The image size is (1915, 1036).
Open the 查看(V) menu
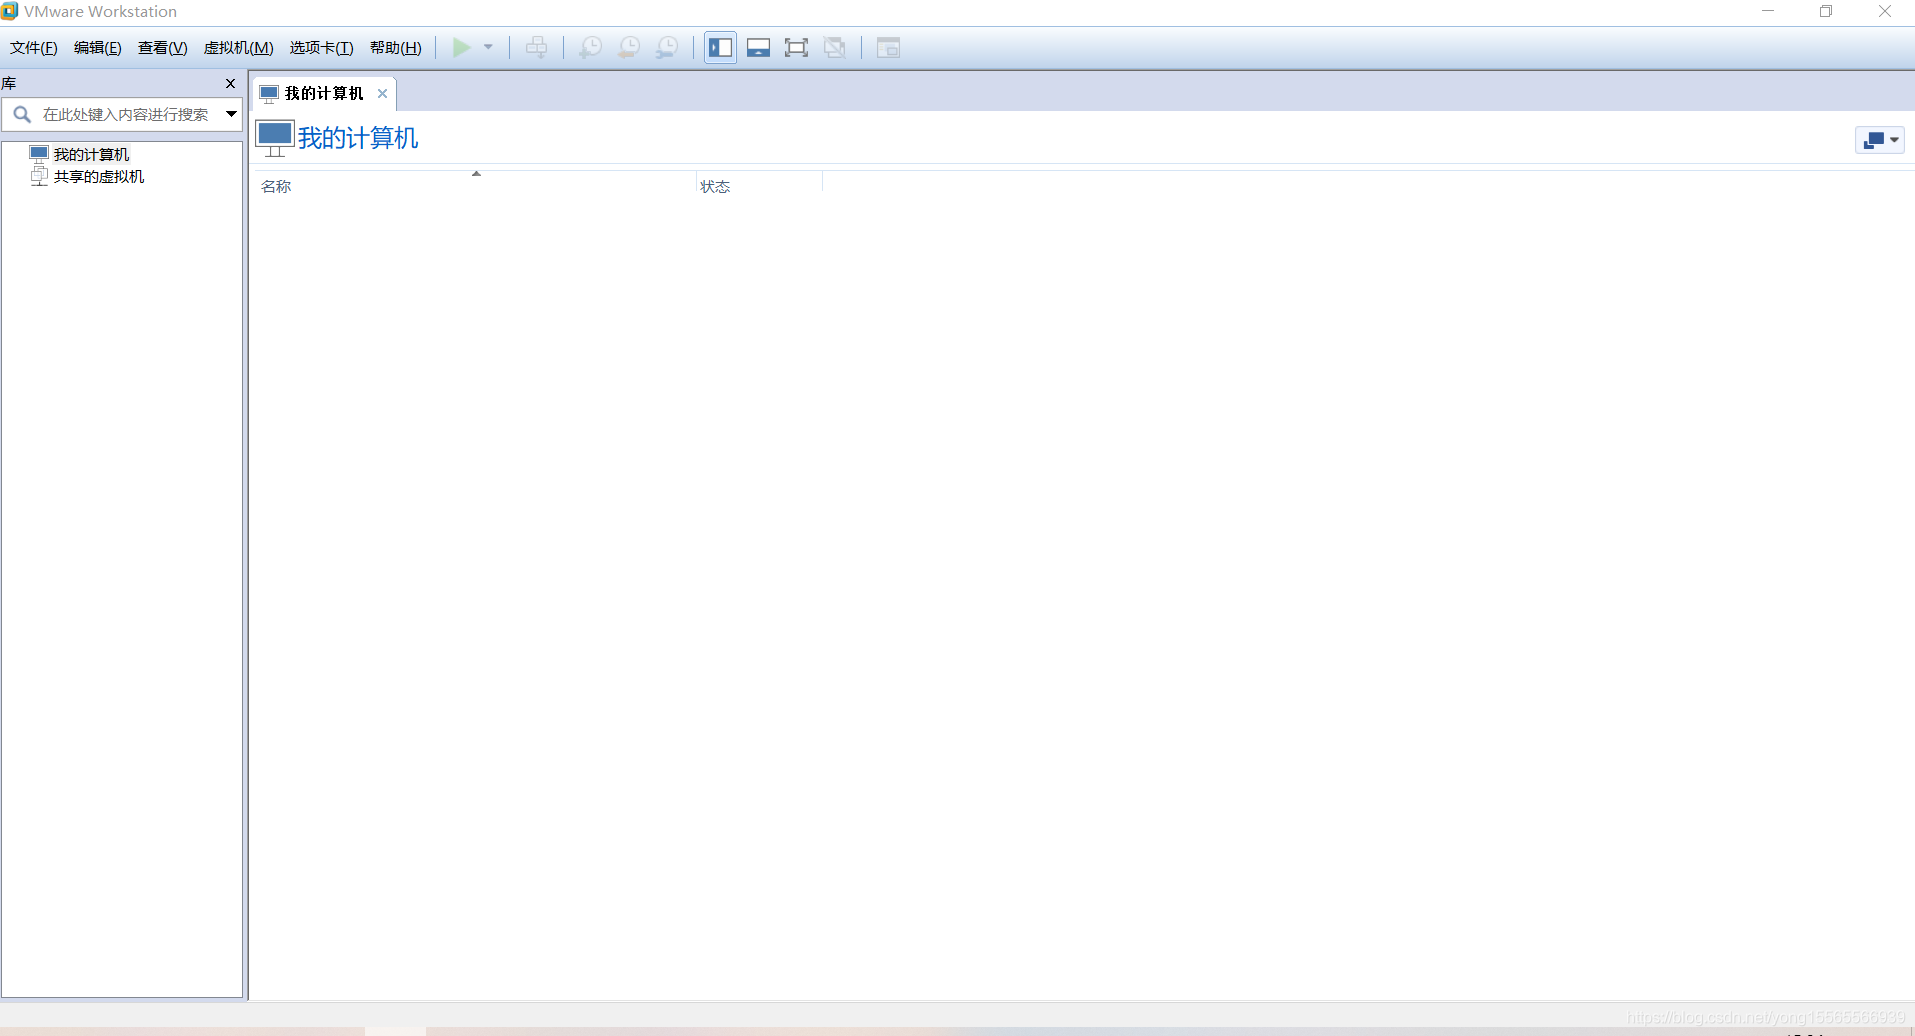tap(163, 48)
